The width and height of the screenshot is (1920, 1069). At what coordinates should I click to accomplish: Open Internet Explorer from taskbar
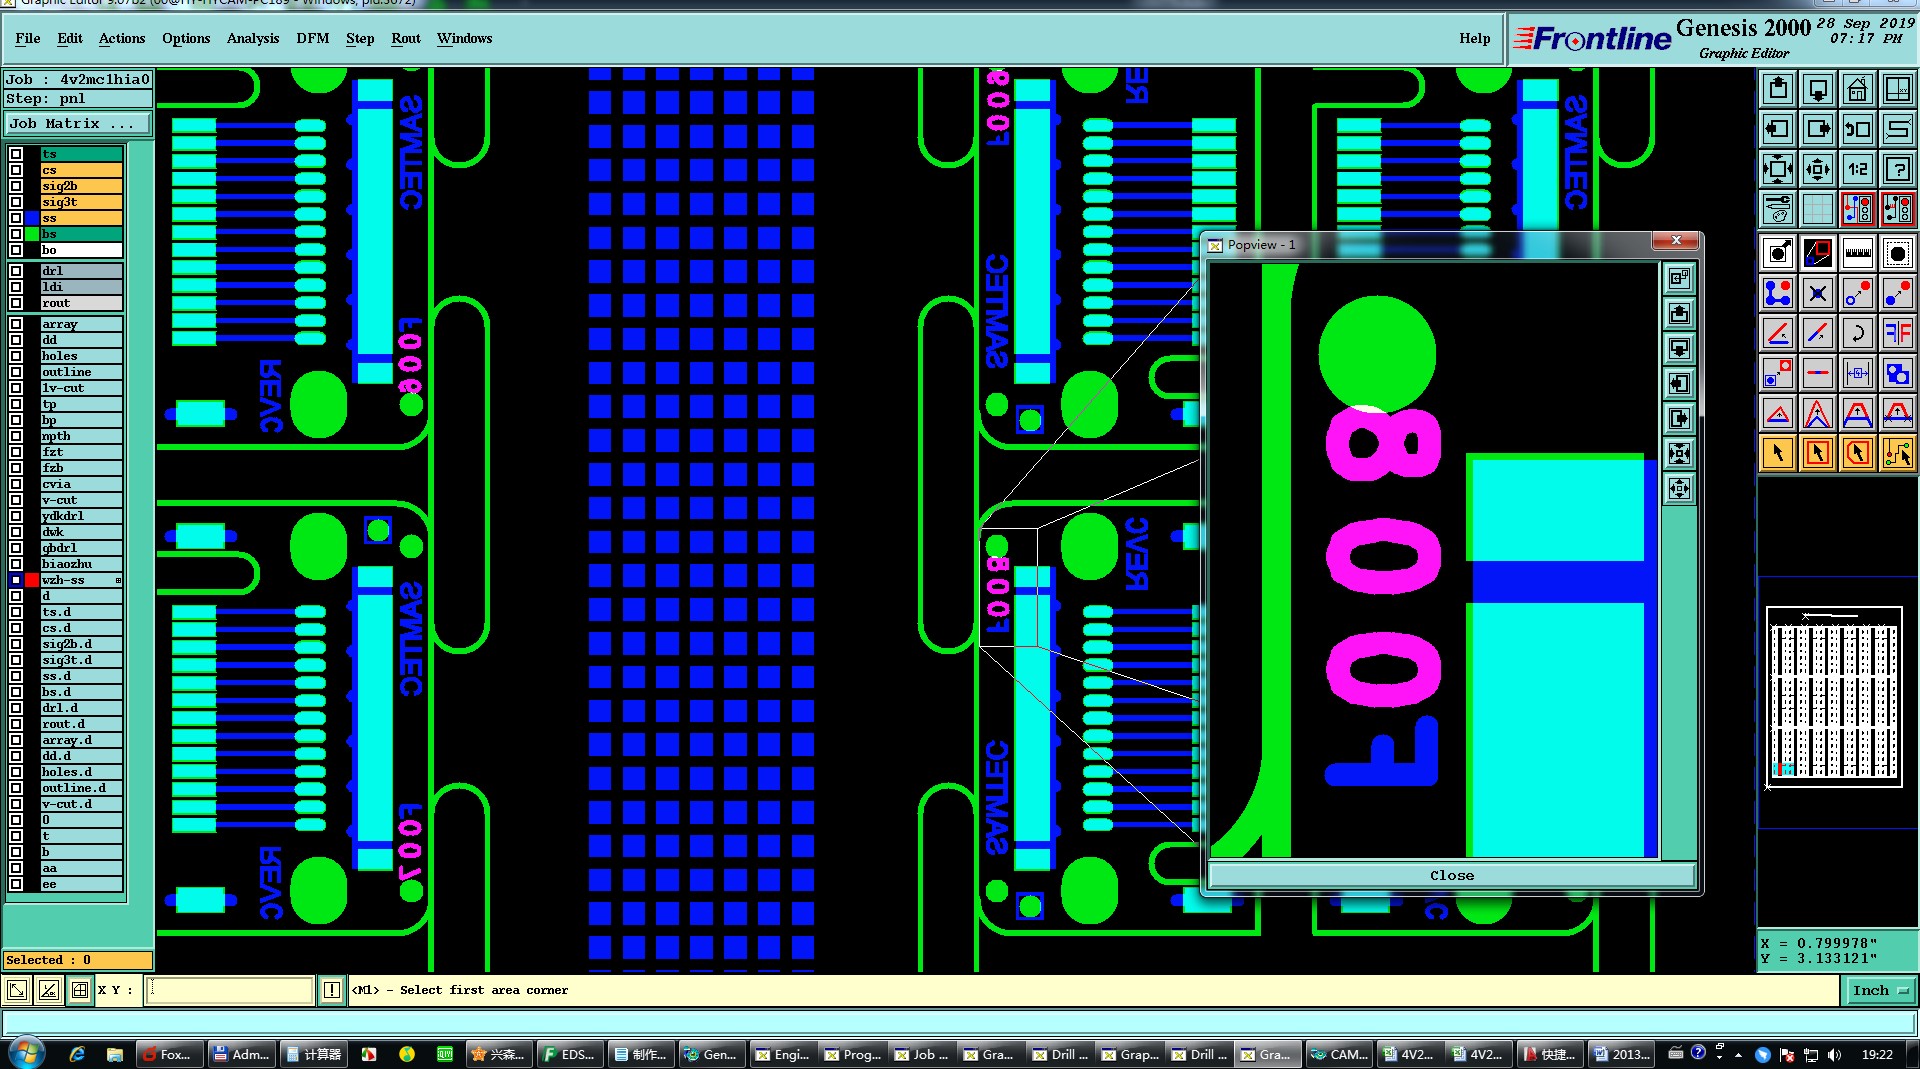coord(77,1054)
